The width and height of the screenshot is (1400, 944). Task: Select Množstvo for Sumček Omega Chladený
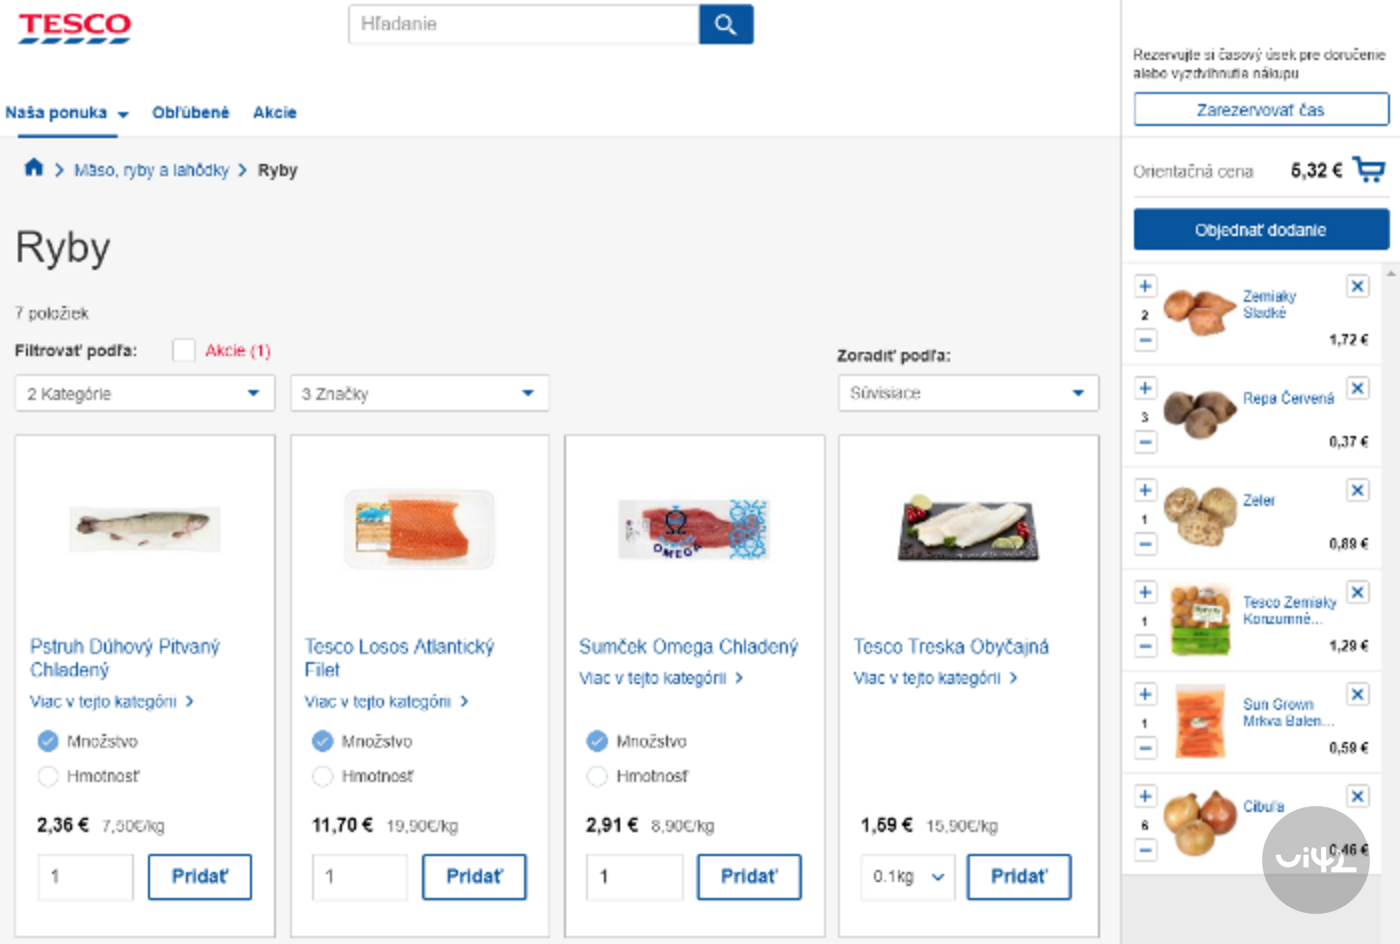(597, 741)
